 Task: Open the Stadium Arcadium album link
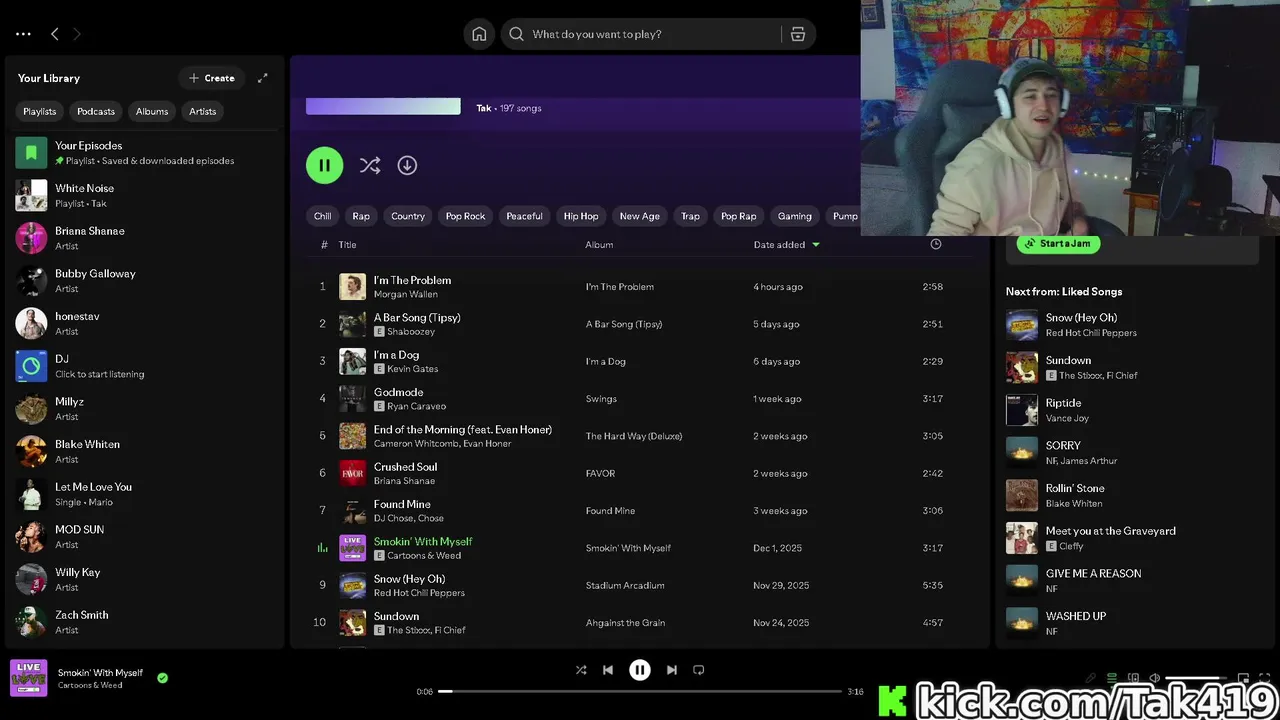(625, 585)
